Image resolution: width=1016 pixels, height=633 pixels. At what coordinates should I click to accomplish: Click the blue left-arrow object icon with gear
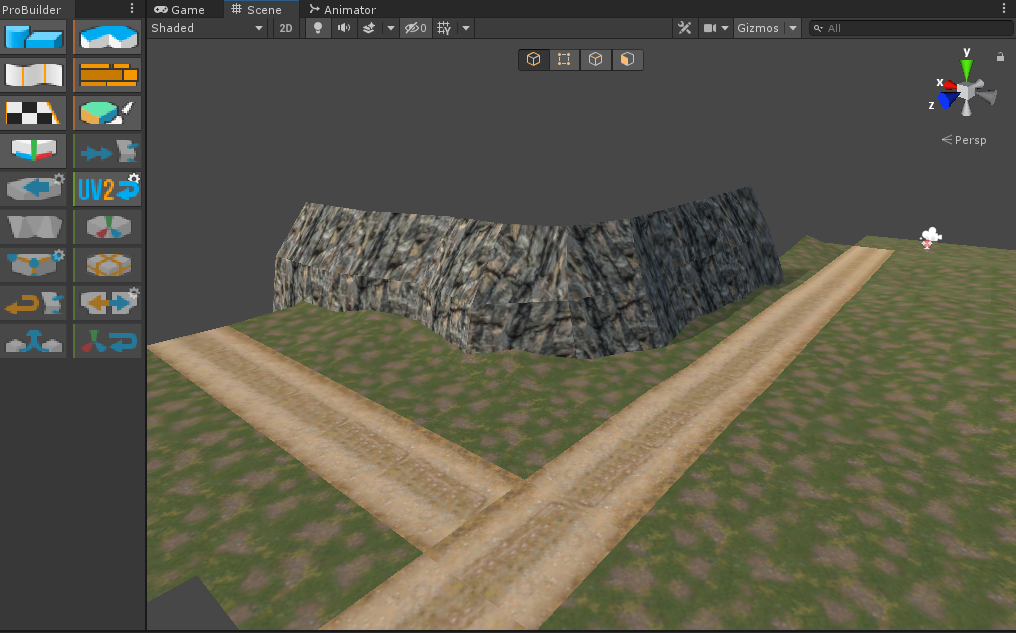point(34,189)
